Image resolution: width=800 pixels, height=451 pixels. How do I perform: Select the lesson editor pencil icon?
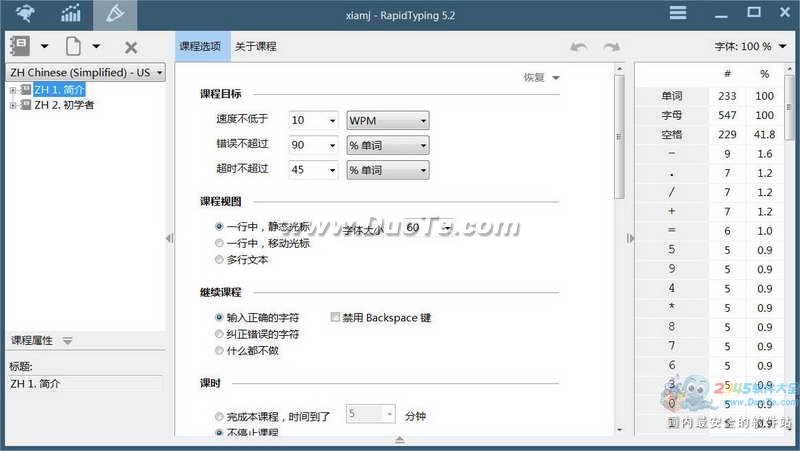tap(115, 14)
